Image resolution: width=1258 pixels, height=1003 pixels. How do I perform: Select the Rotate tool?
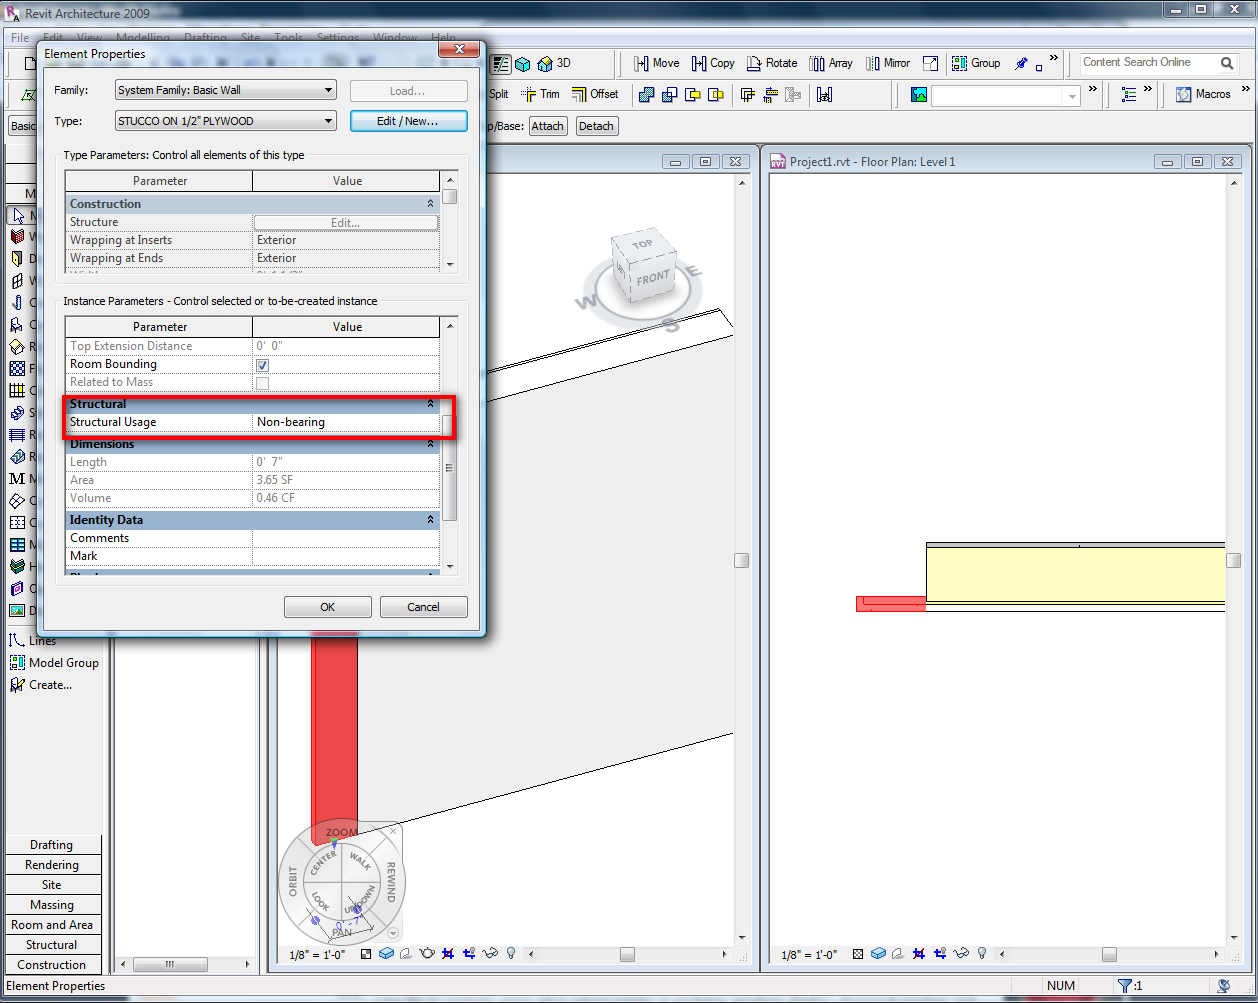pyautogui.click(x=771, y=63)
